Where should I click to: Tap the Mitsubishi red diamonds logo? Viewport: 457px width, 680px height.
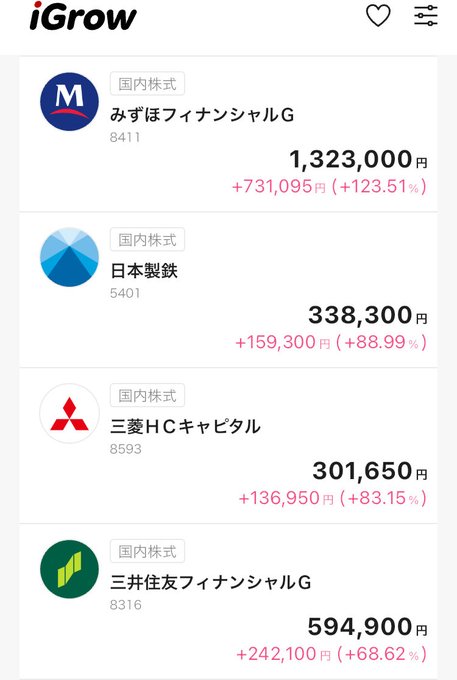[69, 413]
